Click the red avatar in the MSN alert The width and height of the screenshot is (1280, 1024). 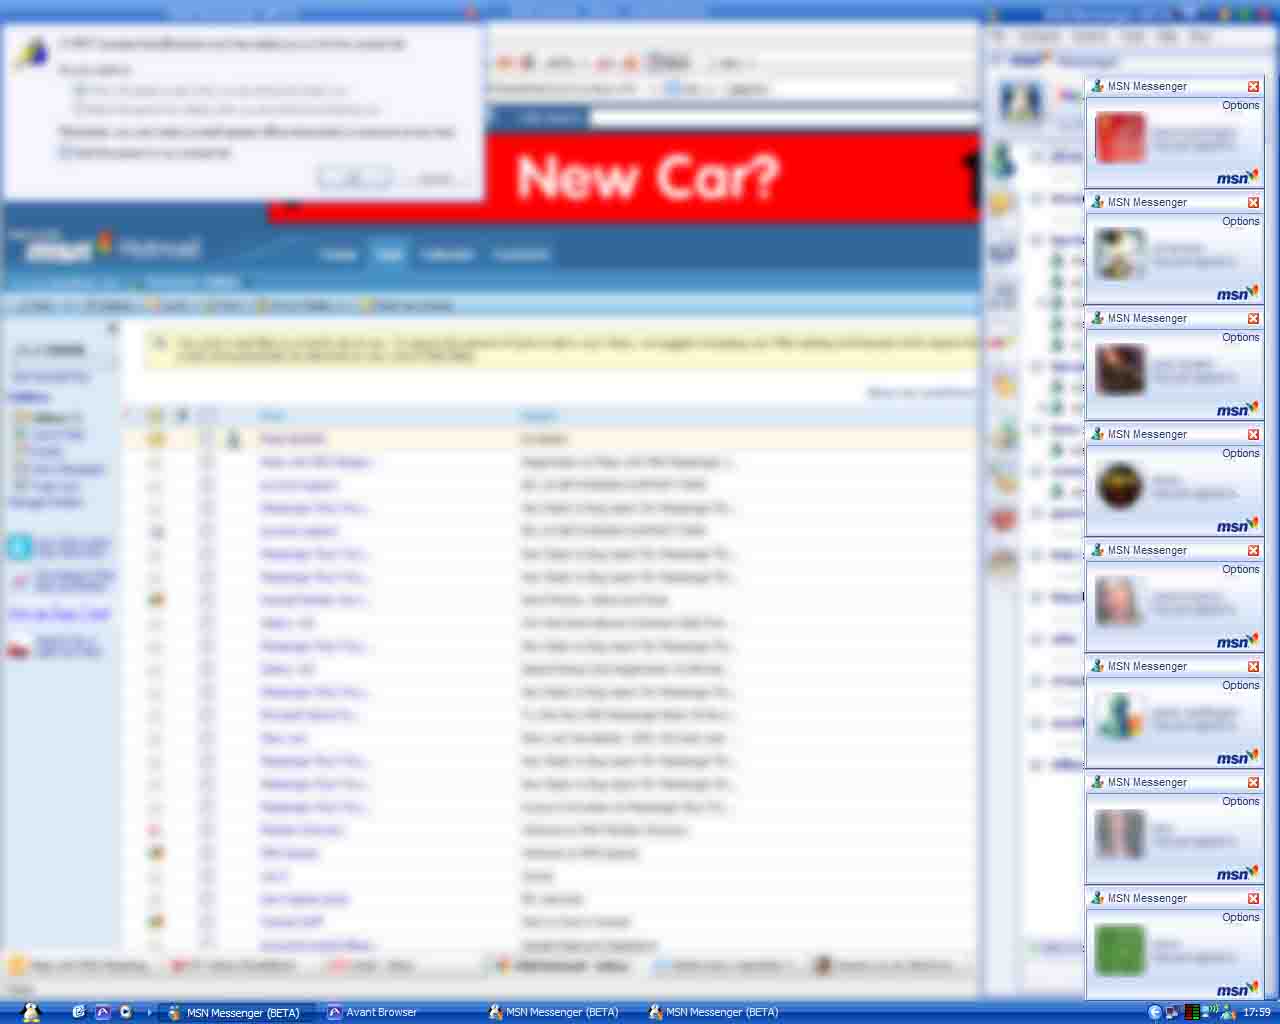(1119, 138)
